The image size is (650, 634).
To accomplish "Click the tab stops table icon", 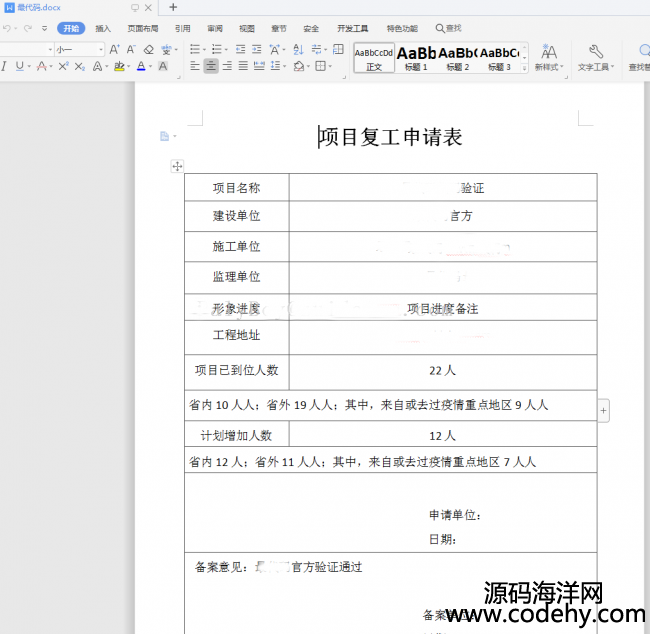I will [x=338, y=49].
